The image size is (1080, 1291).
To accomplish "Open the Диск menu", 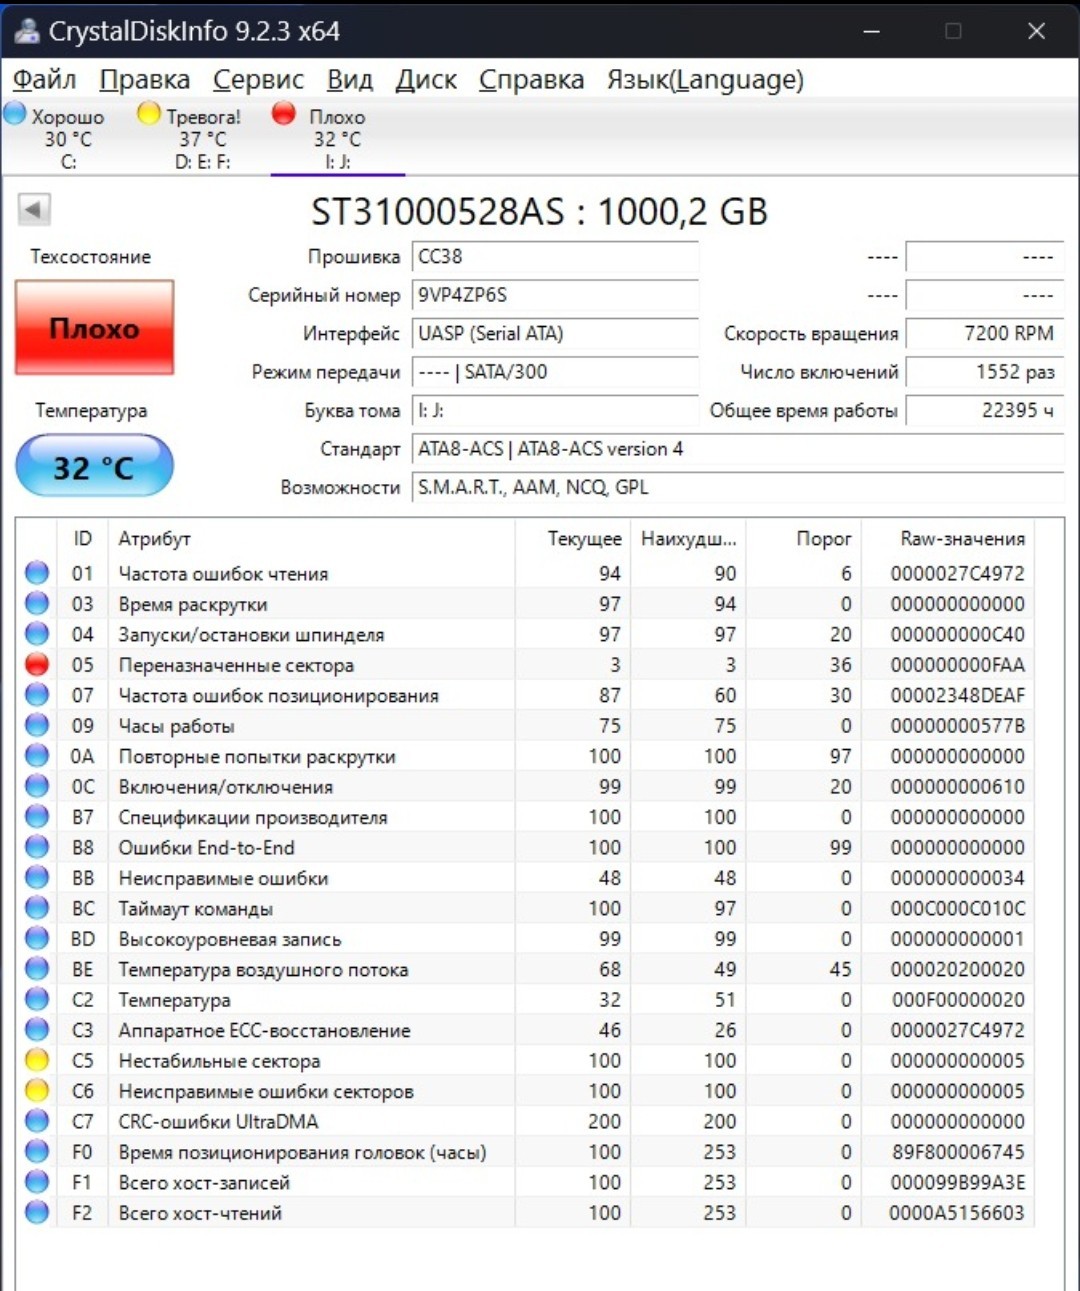I will tap(426, 79).
